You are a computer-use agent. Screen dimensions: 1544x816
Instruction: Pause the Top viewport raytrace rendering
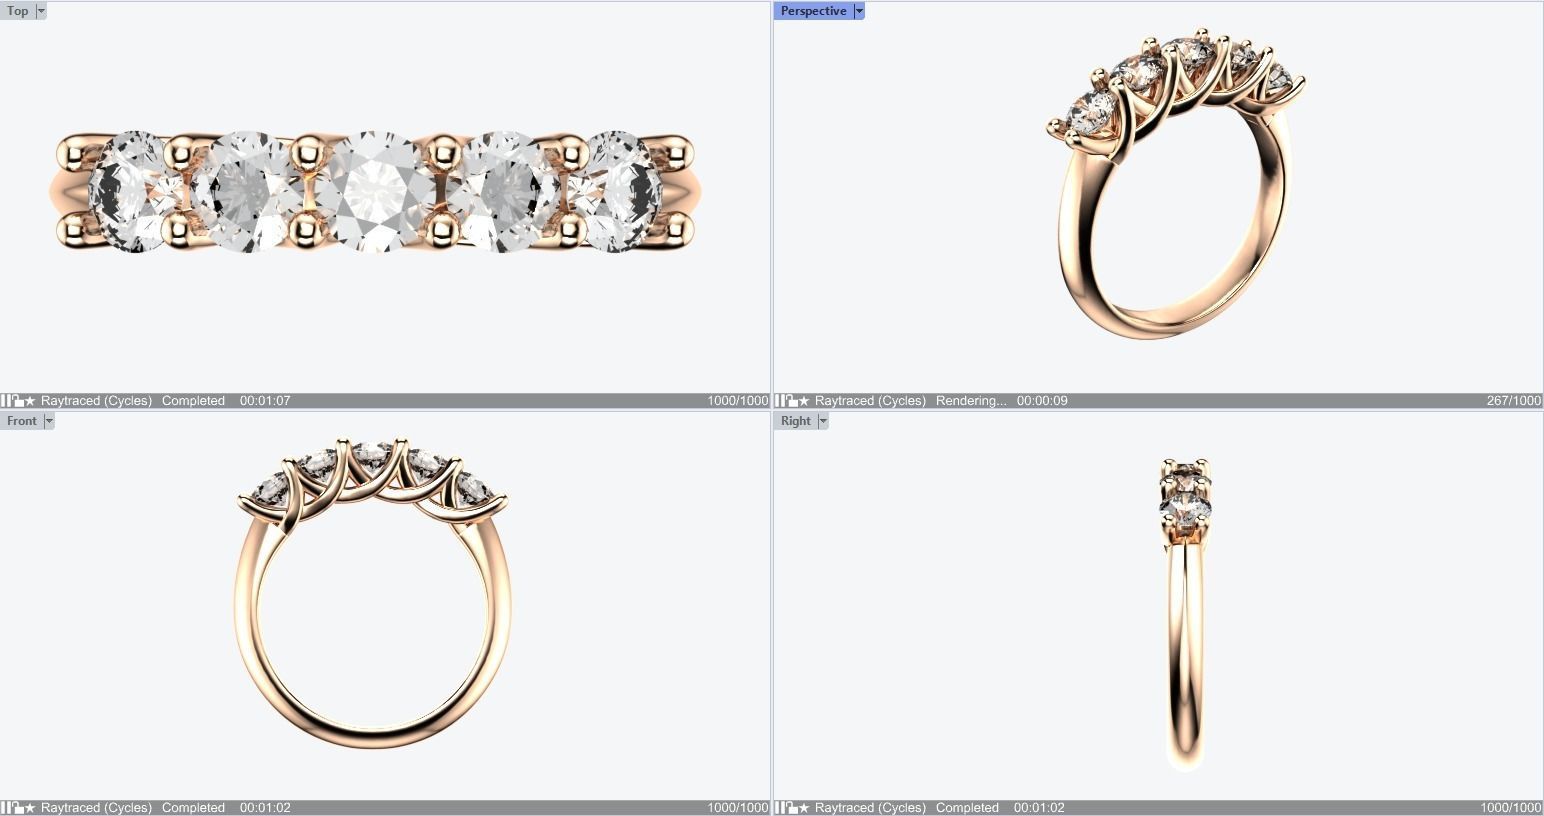[6, 401]
